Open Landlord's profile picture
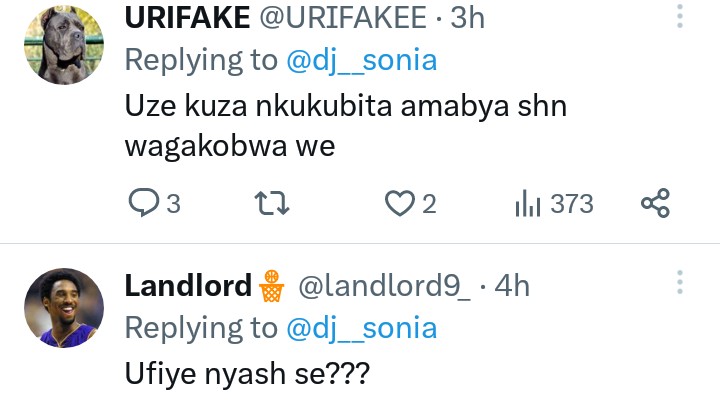Screen dimensions: 720x405 pos(64,308)
